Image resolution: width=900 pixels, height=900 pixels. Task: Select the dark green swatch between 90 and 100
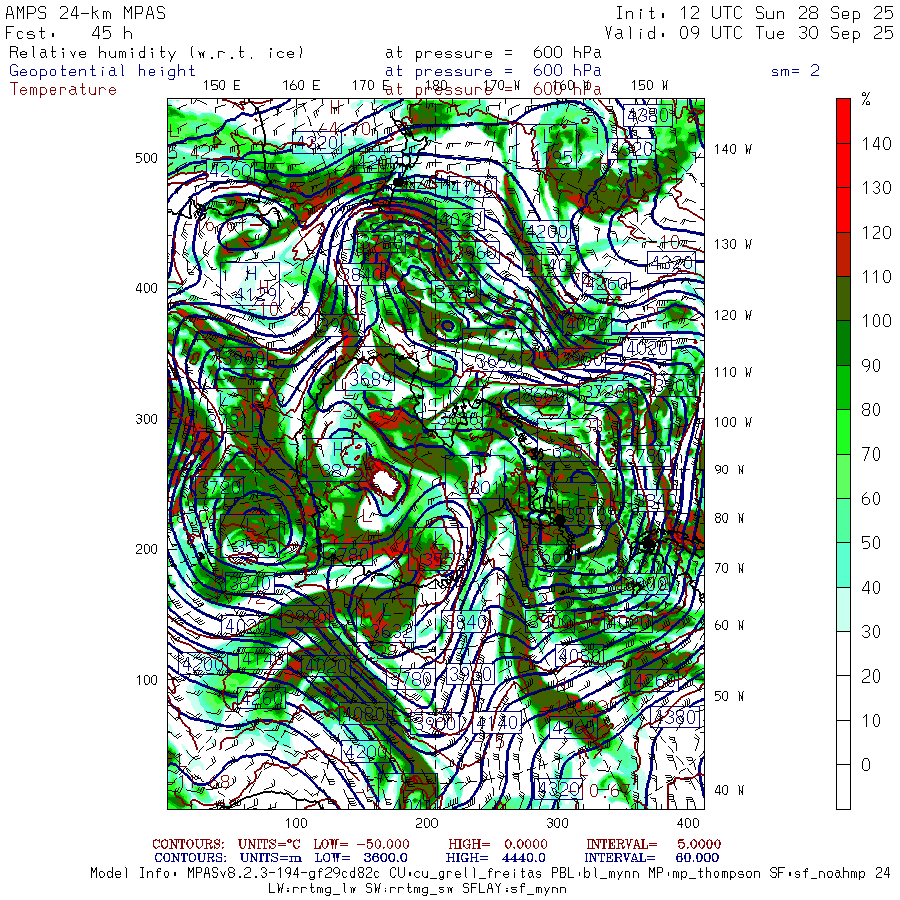click(843, 343)
